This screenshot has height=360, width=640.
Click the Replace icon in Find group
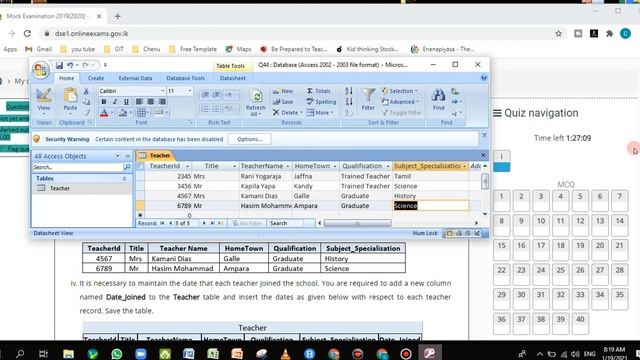click(455, 91)
